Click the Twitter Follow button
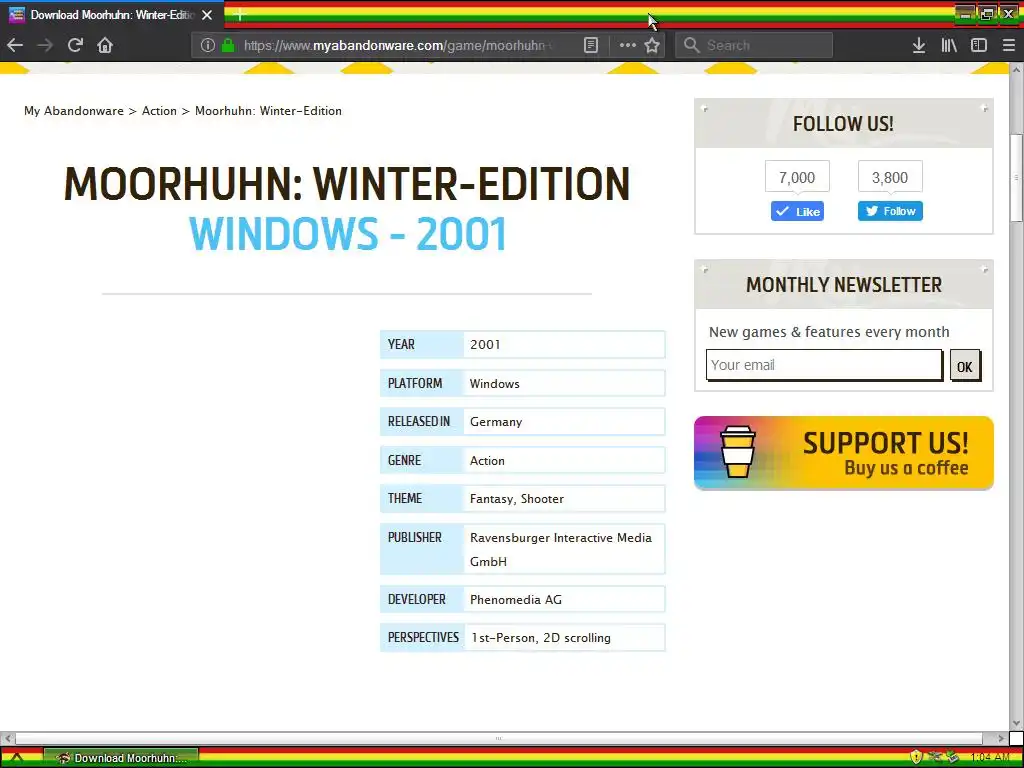Viewport: 1024px width, 768px height. click(x=890, y=211)
